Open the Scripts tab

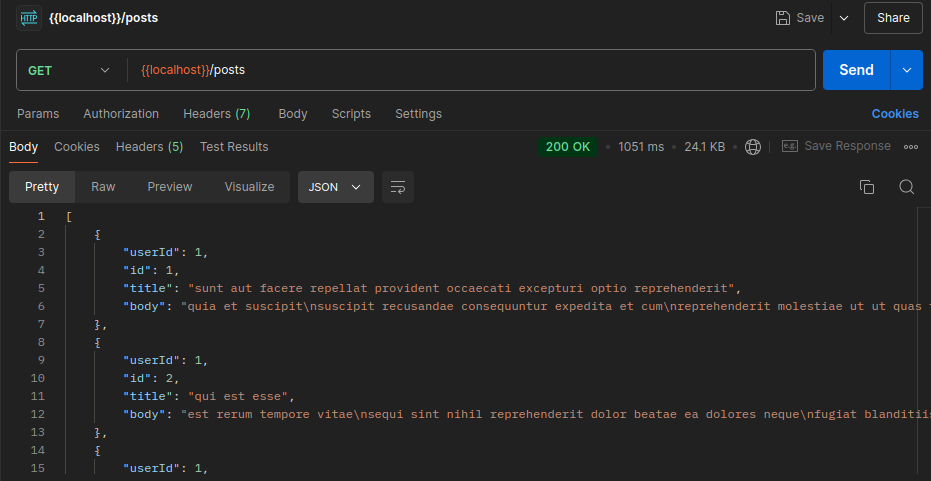(x=351, y=114)
